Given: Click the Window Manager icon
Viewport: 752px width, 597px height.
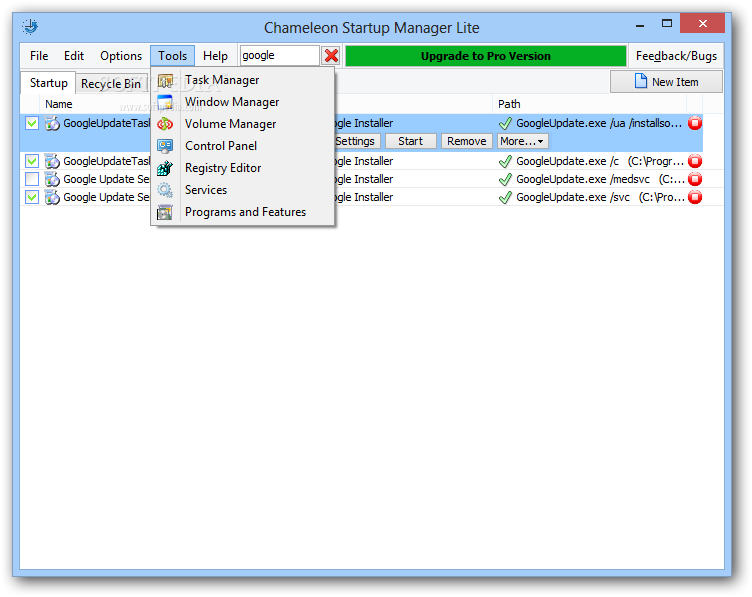Looking at the screenshot, I should point(165,102).
